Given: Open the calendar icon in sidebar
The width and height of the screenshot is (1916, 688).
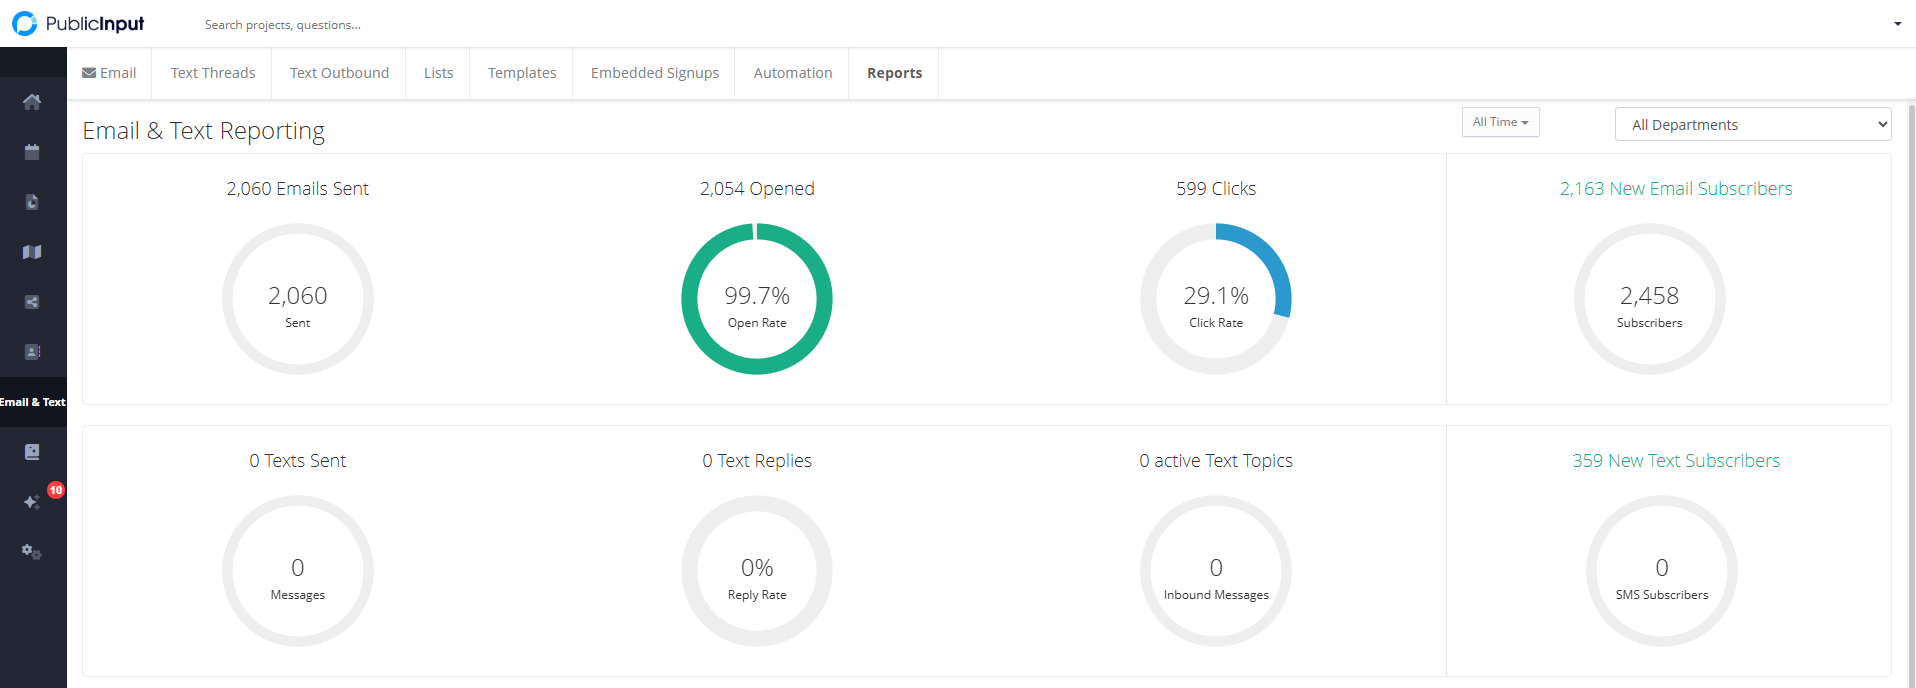Looking at the screenshot, I should click(x=32, y=152).
